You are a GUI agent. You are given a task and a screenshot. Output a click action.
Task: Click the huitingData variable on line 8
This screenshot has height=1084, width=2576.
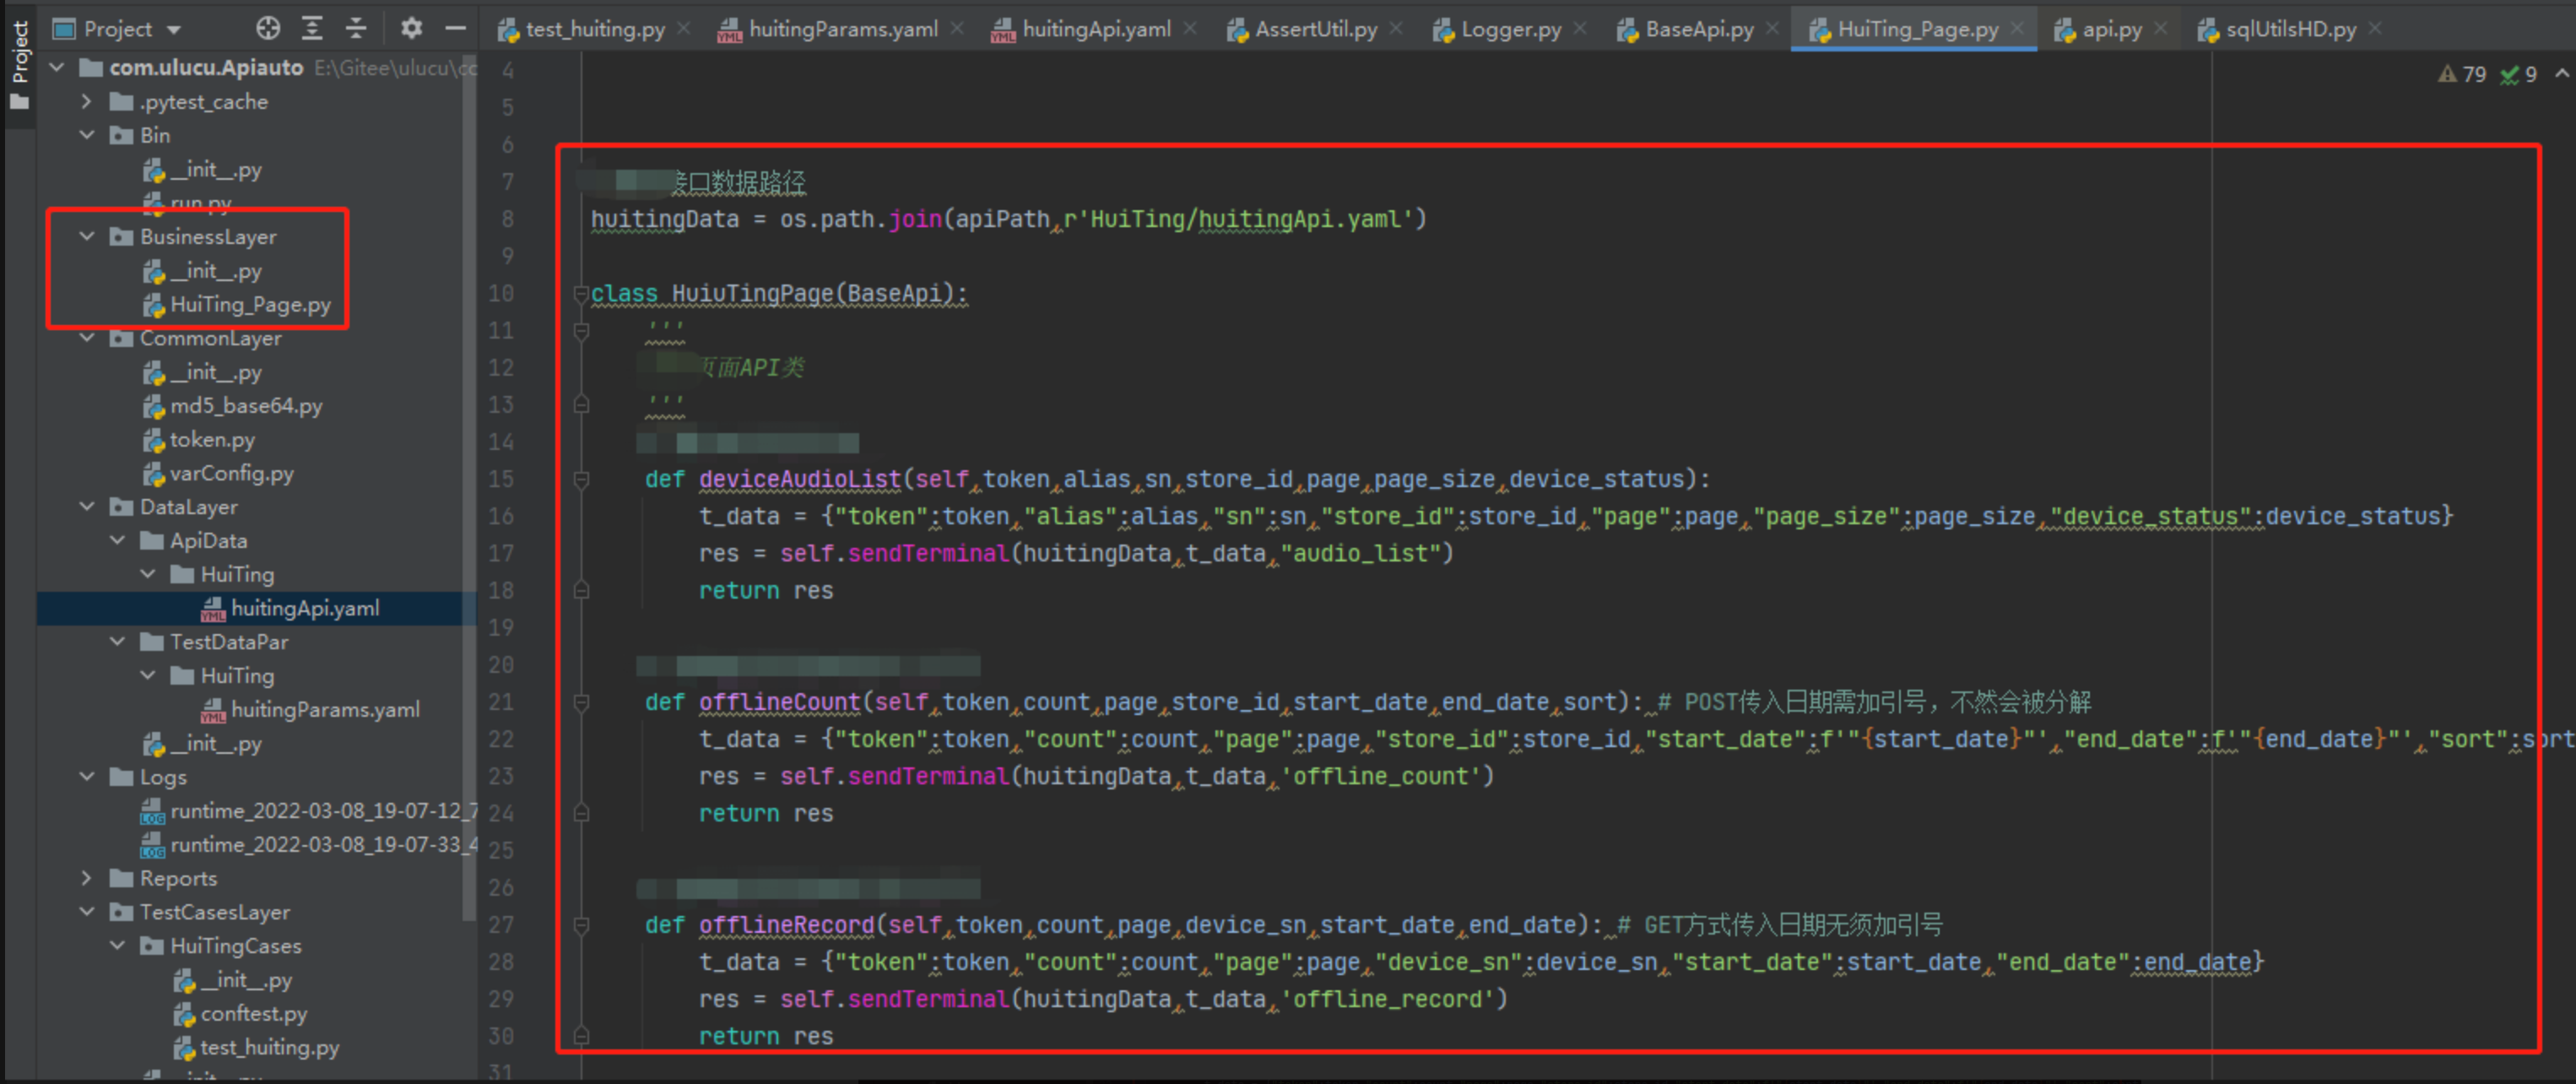point(665,220)
